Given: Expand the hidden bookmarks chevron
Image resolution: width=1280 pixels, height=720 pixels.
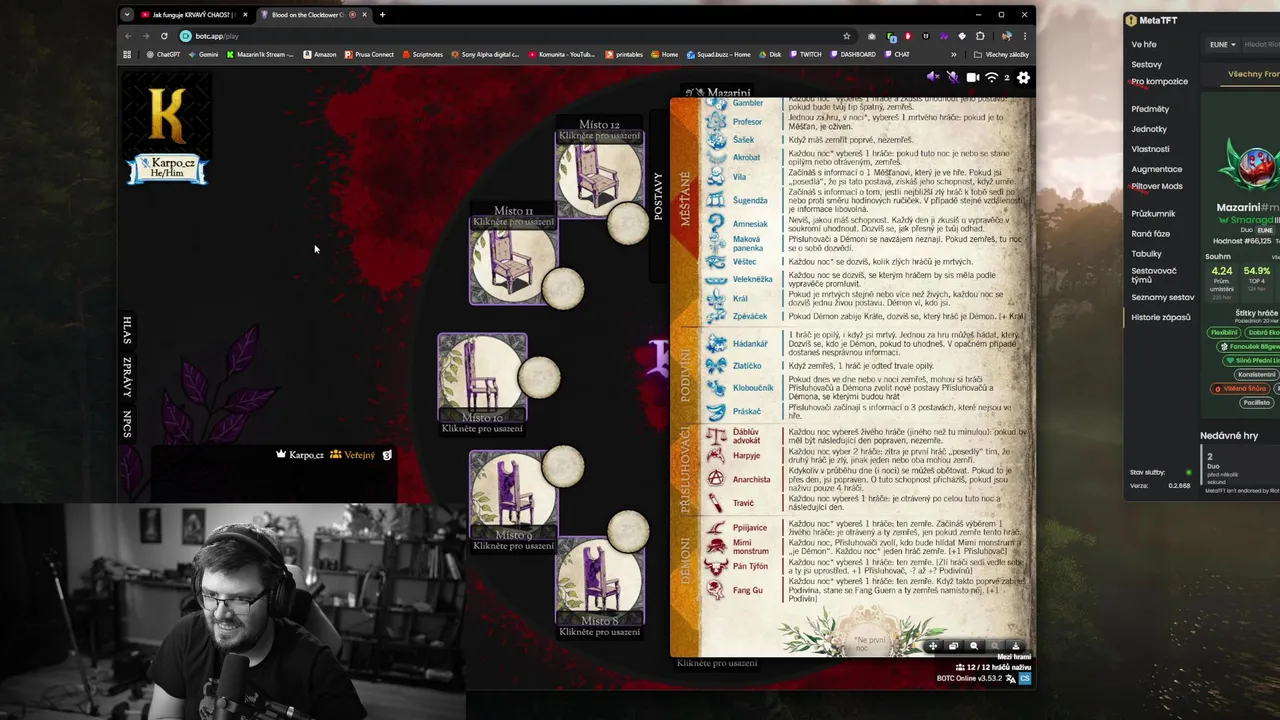Looking at the screenshot, I should click(x=953, y=55).
